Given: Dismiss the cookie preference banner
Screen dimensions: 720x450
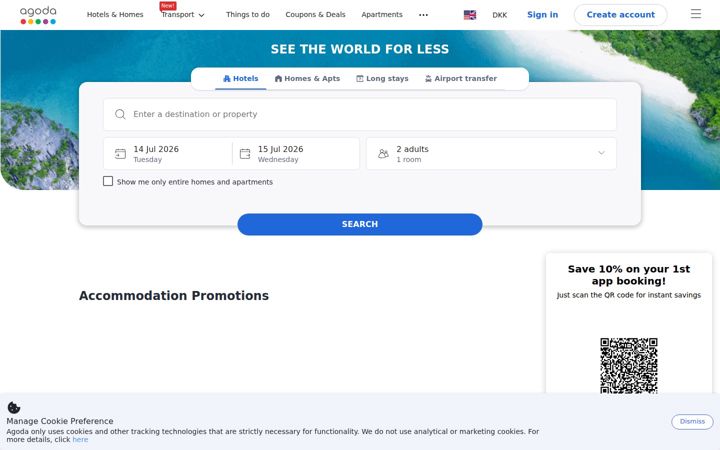Looking at the screenshot, I should 692,422.
